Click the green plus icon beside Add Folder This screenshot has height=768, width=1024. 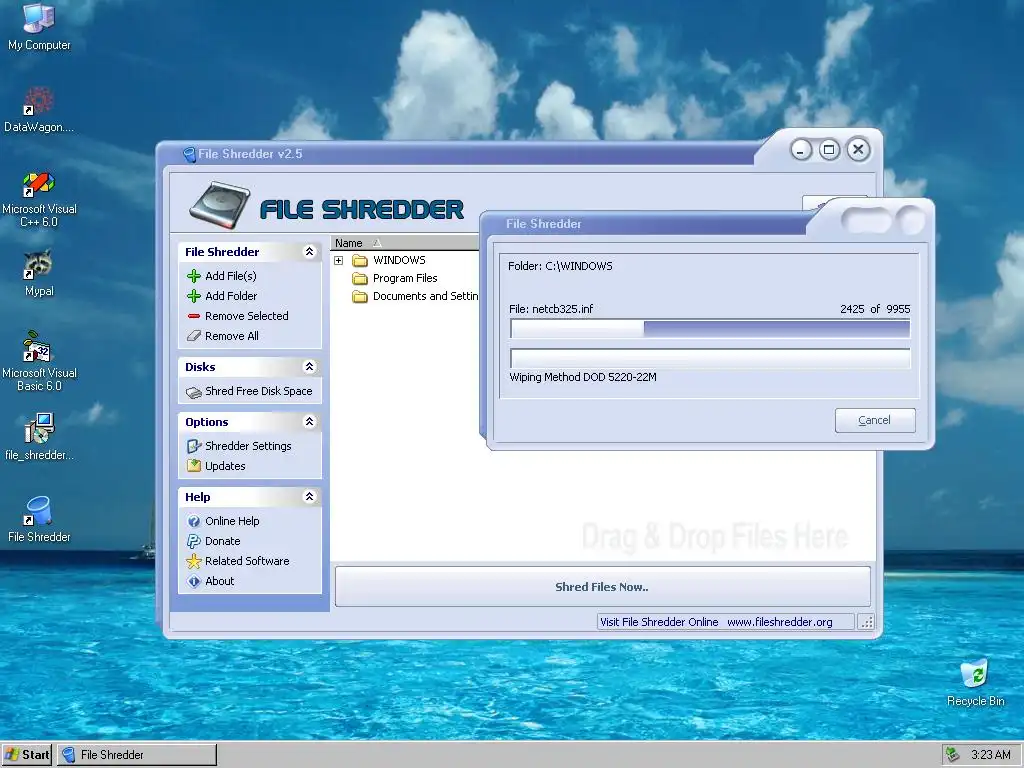click(x=194, y=296)
